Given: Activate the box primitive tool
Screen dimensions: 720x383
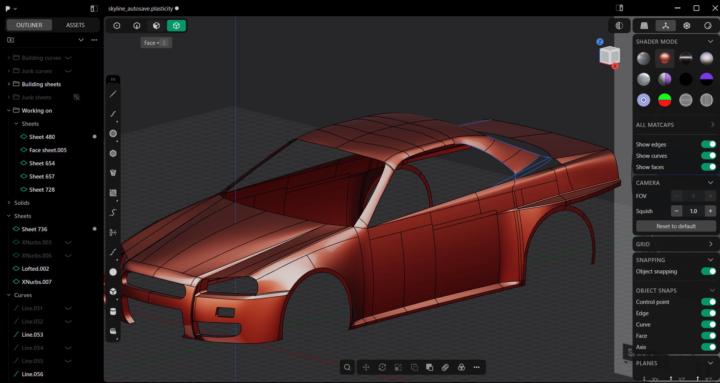Looking at the screenshot, I should pyautogui.click(x=113, y=292).
